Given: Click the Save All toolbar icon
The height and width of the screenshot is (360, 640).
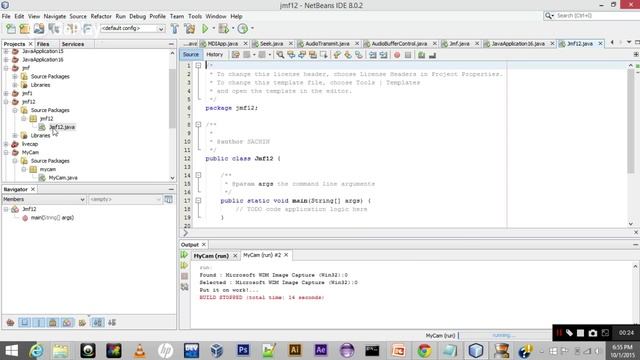Looking at the screenshot, I should pos(53,29).
